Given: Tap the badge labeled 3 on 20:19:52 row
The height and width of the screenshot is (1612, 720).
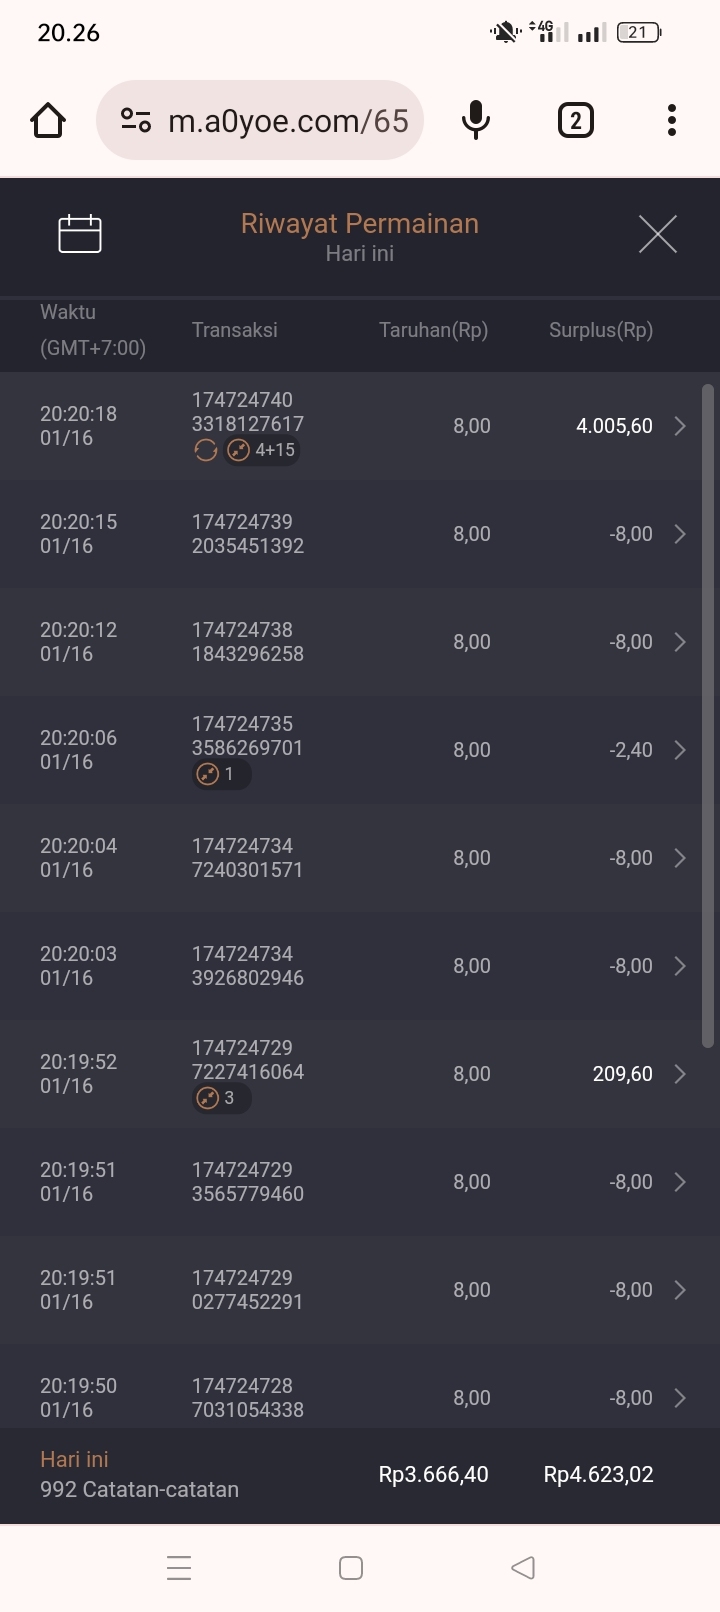Looking at the screenshot, I should (x=220, y=1098).
